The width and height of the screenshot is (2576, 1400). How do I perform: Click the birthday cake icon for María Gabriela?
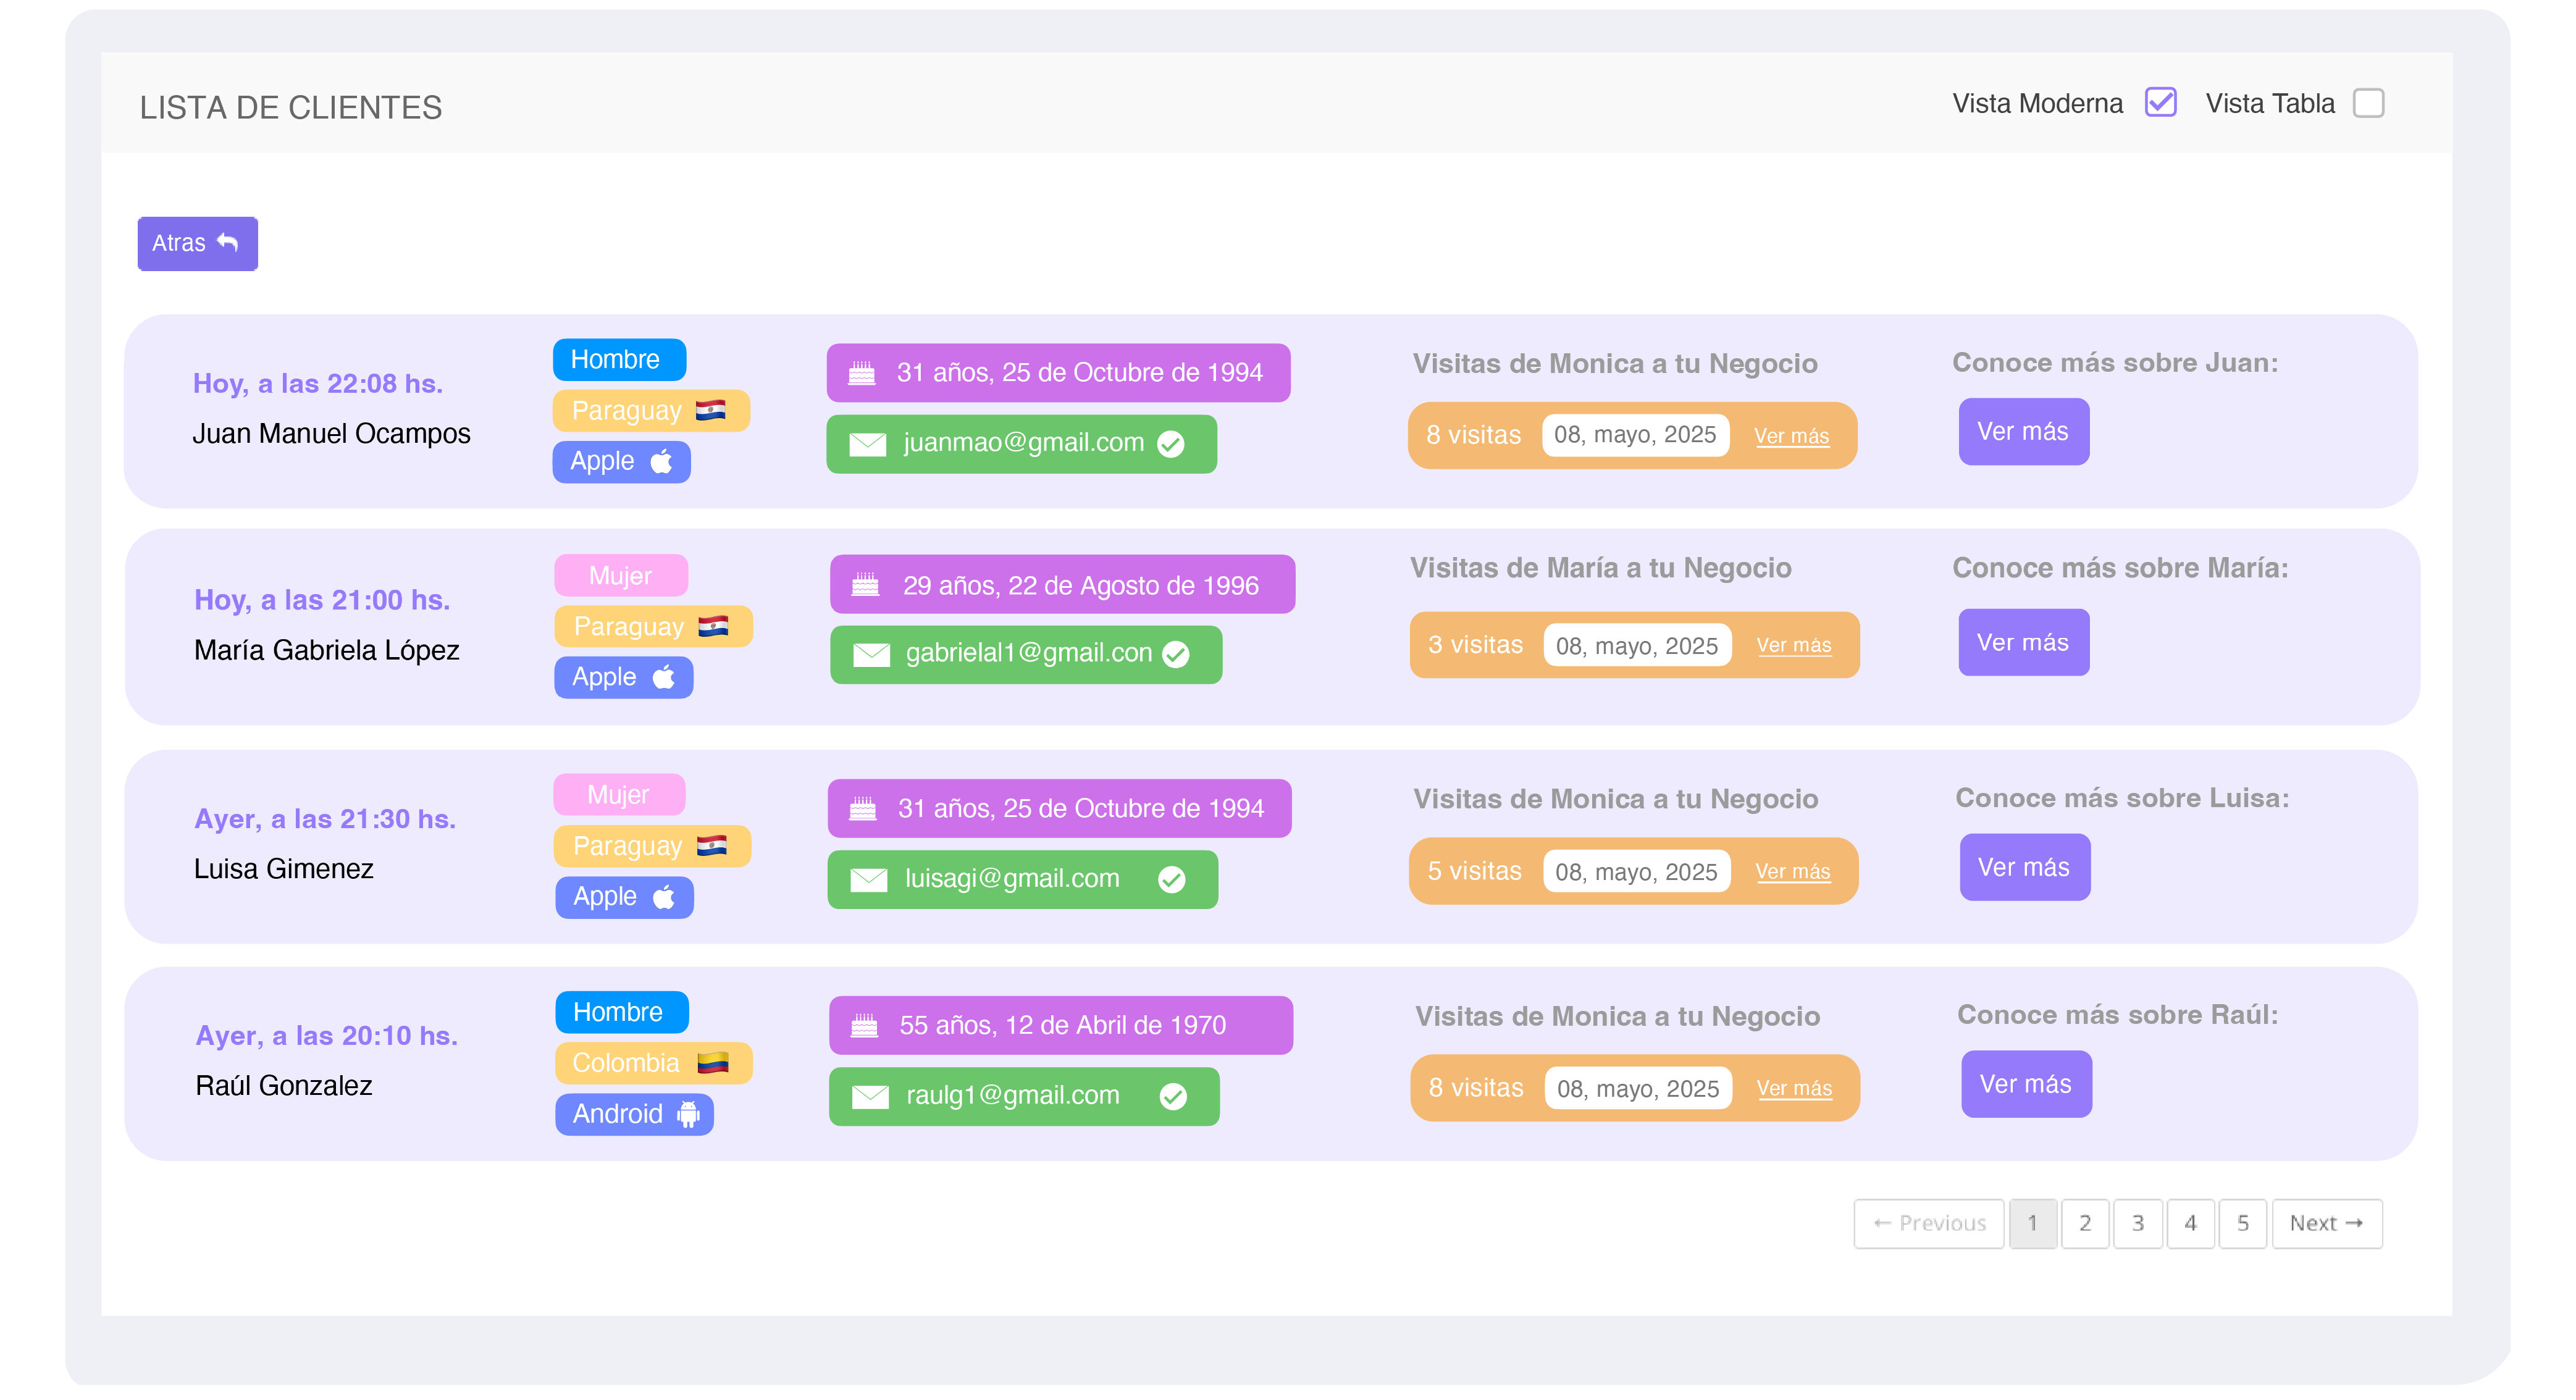865,585
